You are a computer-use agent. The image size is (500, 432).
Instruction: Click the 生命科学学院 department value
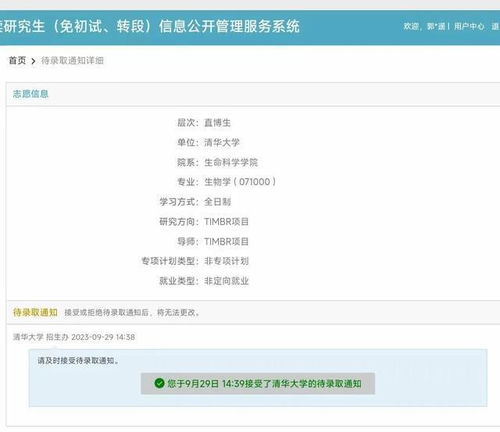(x=231, y=162)
